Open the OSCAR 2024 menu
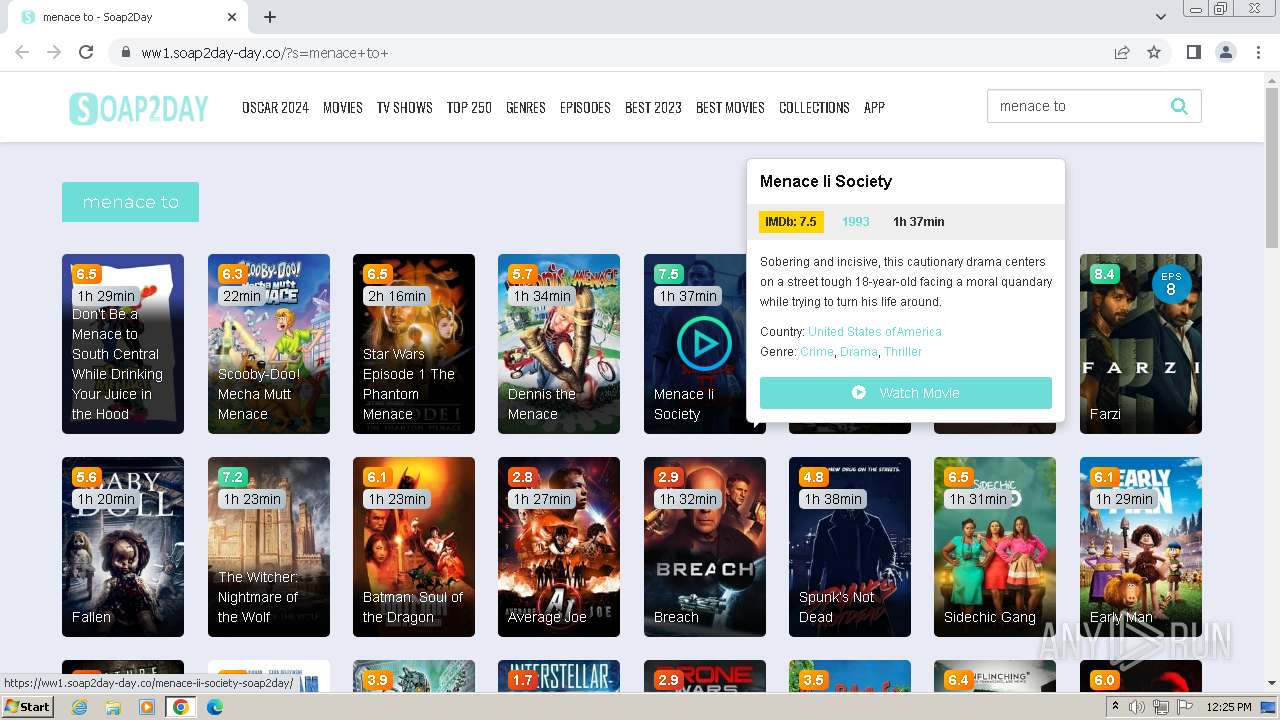 click(x=275, y=107)
